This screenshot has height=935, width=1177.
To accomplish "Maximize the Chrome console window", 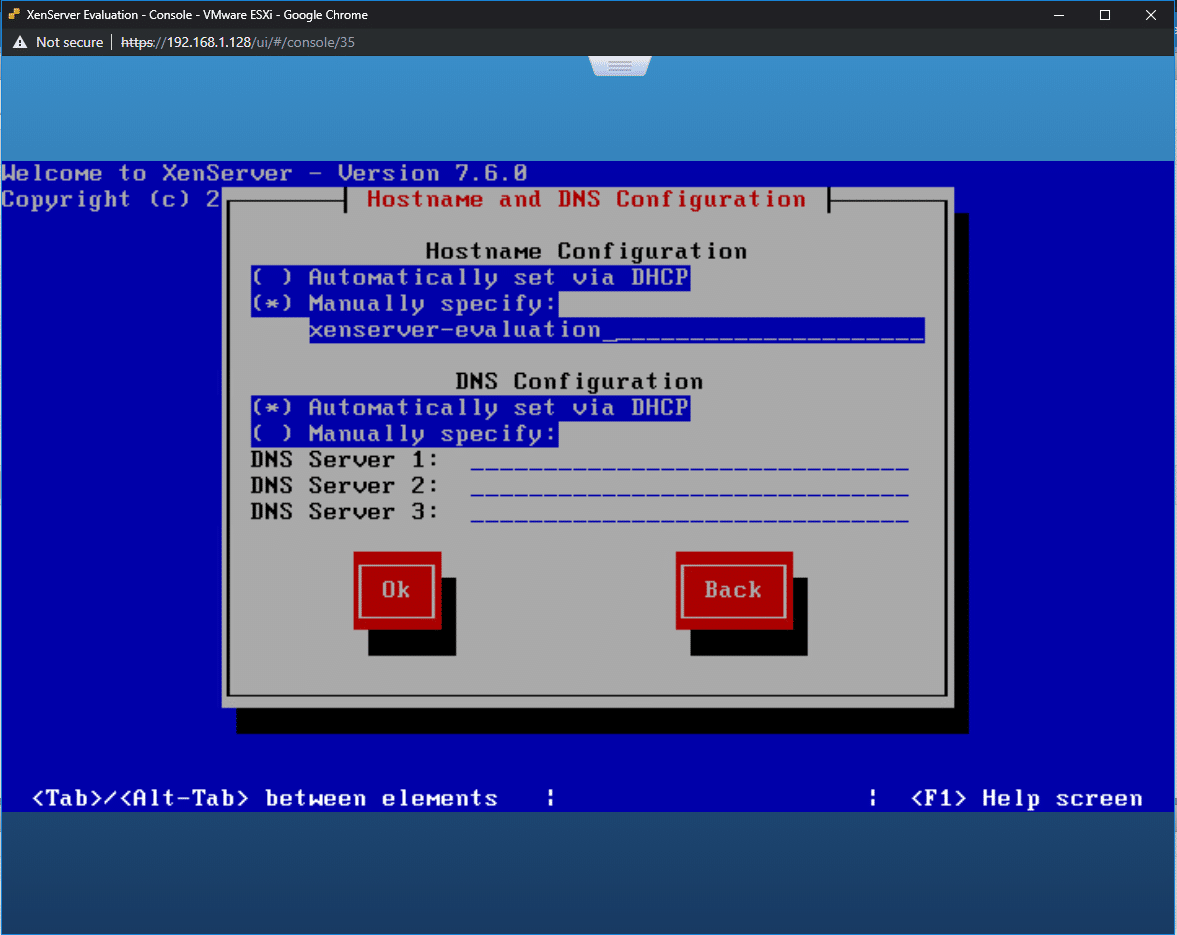I will (1104, 15).
